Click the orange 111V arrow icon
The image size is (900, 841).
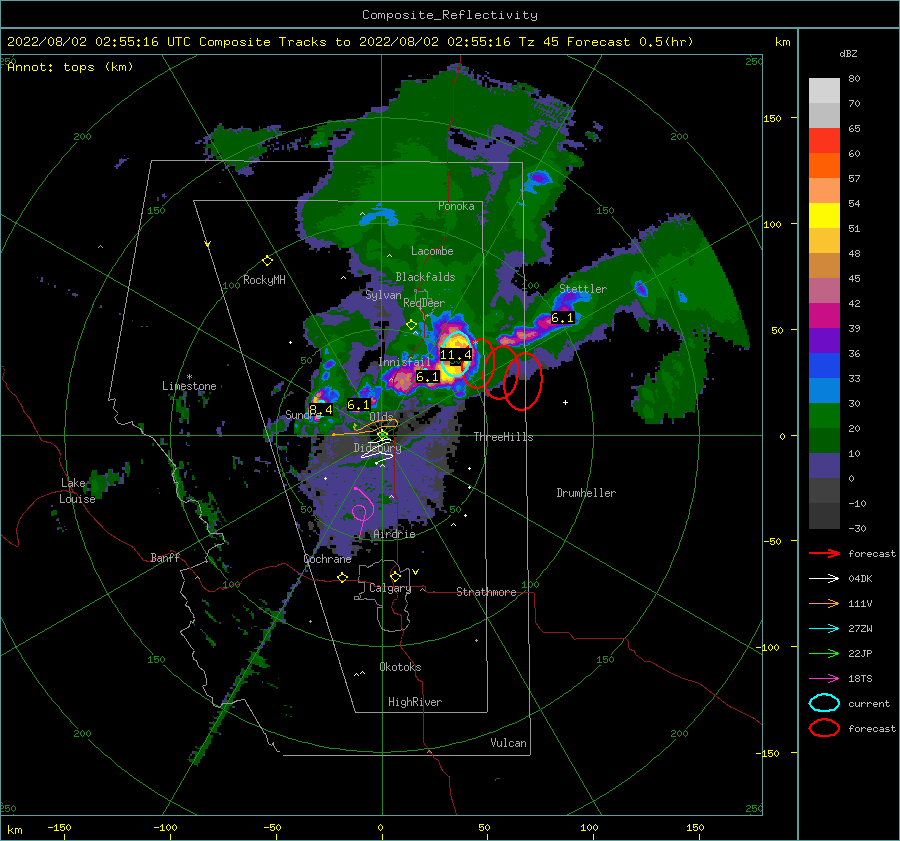[x=824, y=603]
